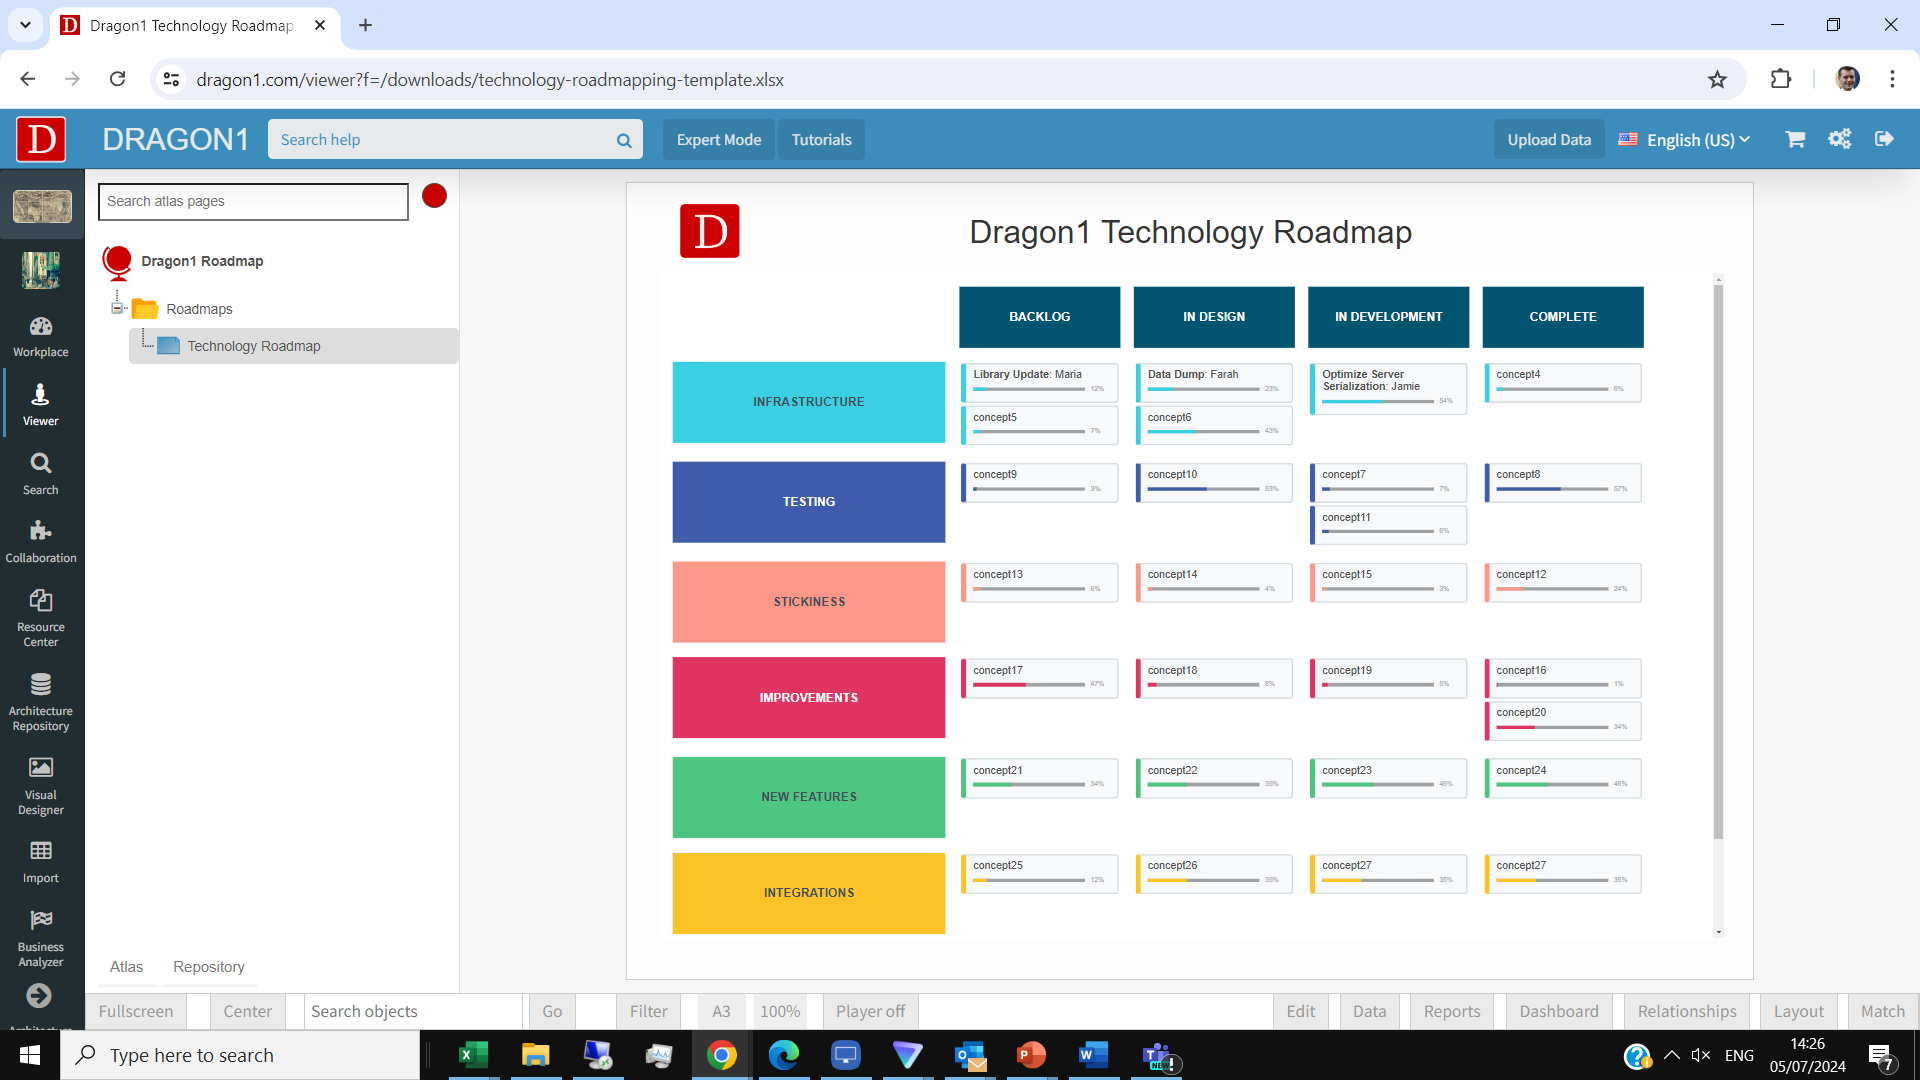Click the Tutorials button
Screen dimensions: 1920x1080
tap(822, 140)
